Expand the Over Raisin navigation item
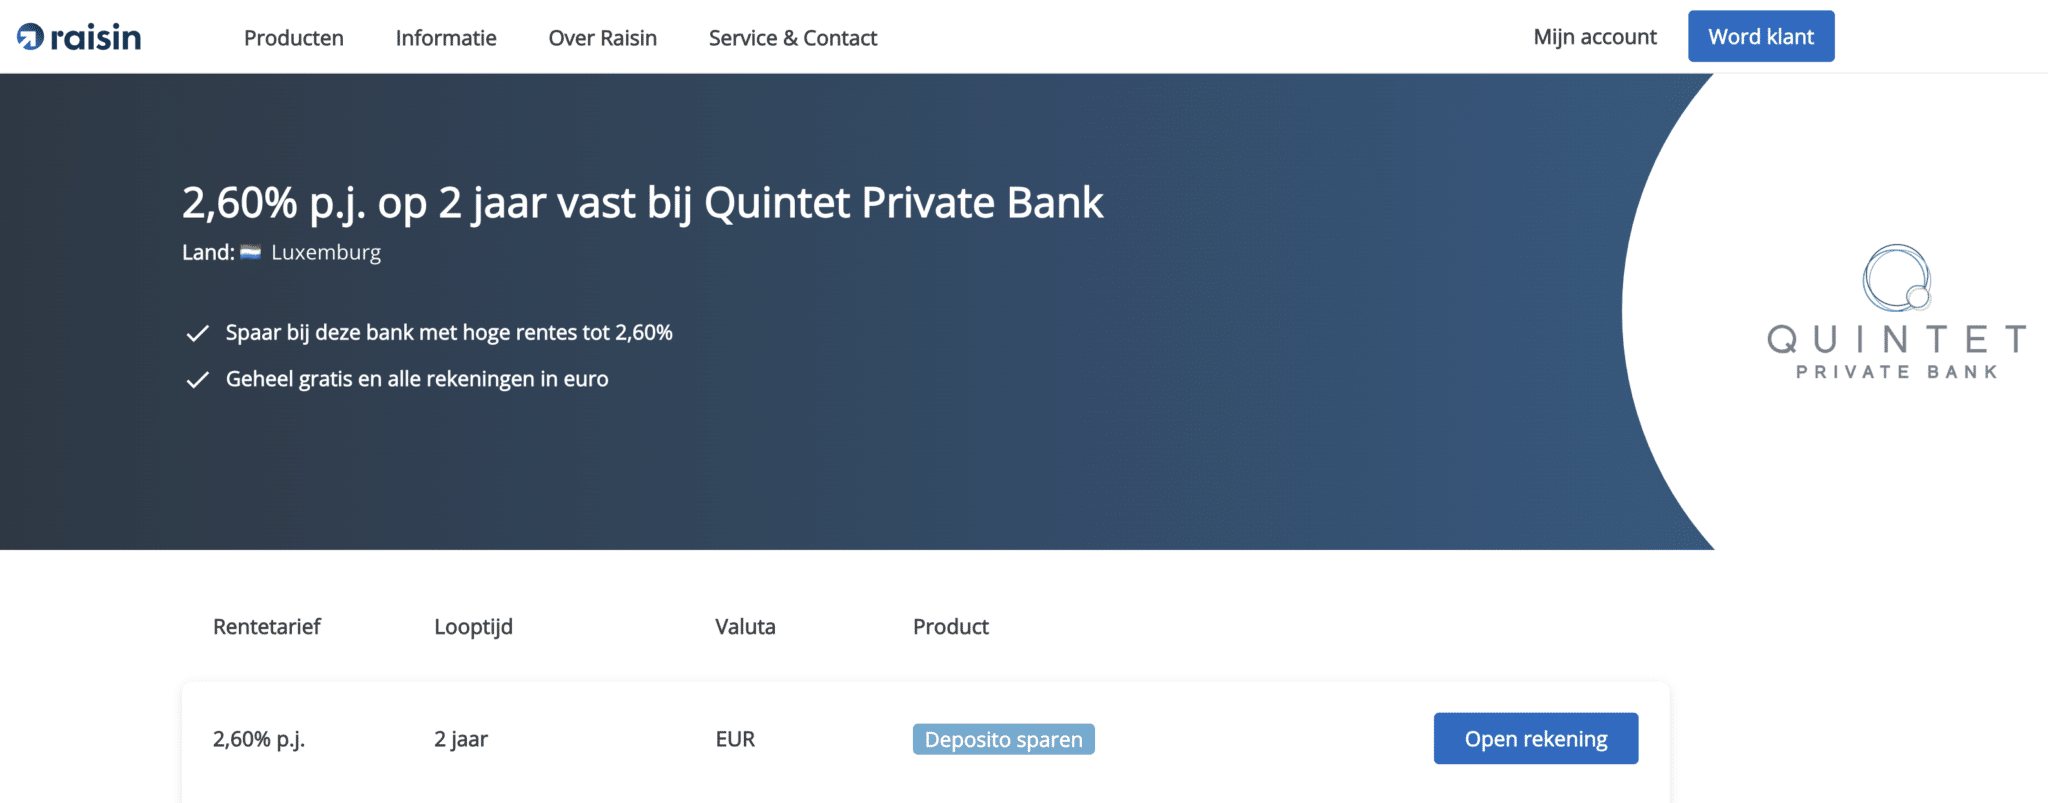The image size is (2048, 803). [x=601, y=38]
